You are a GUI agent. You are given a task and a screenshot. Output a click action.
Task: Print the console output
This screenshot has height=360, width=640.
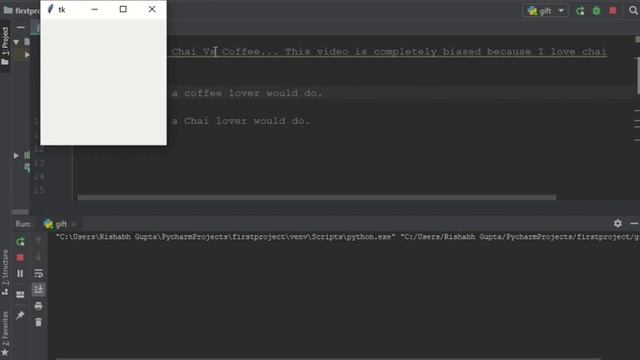[38, 306]
